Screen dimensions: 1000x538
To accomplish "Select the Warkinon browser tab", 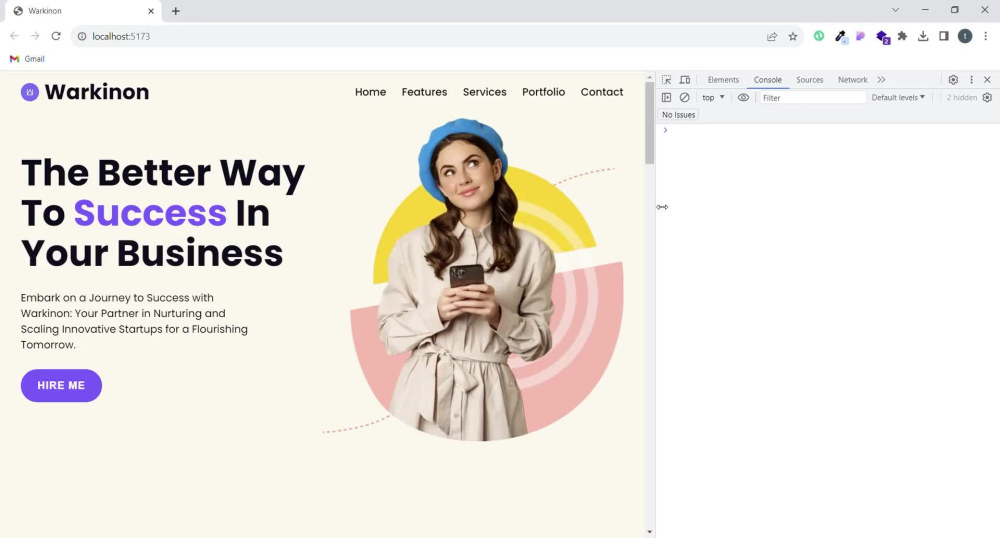I will click(x=83, y=11).
